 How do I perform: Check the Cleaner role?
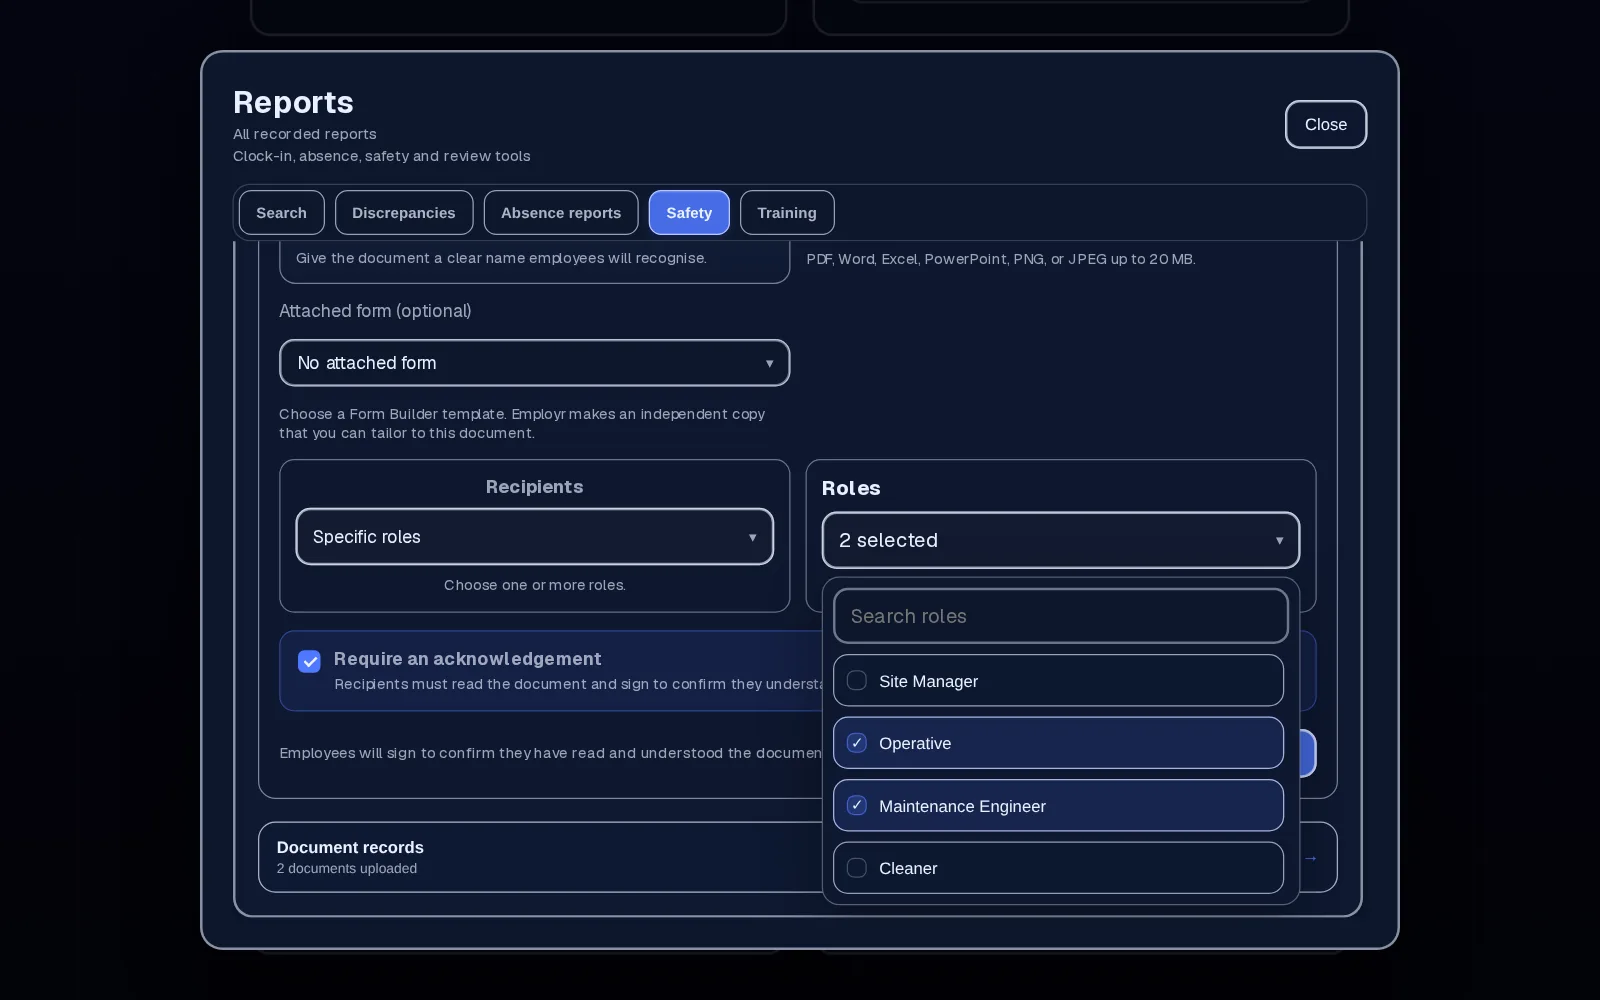pyautogui.click(x=1058, y=868)
